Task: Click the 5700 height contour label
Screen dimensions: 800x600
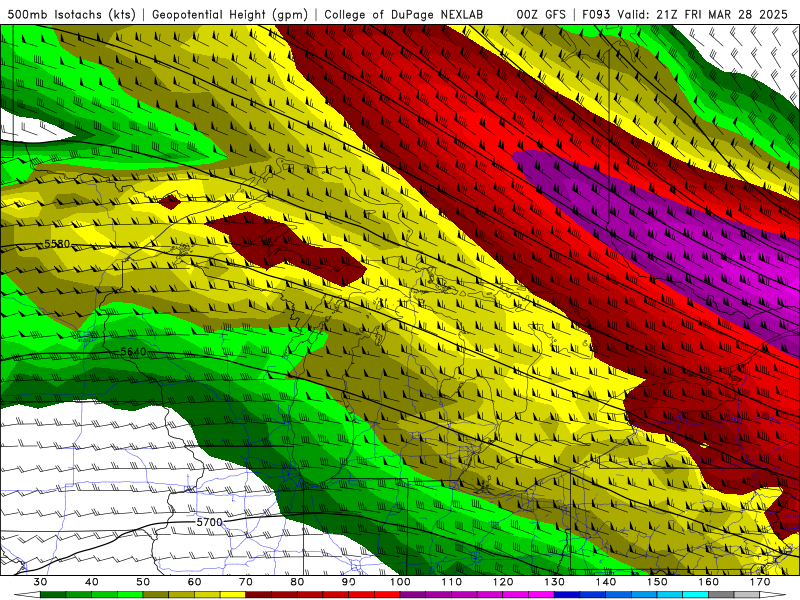Action: [x=210, y=522]
